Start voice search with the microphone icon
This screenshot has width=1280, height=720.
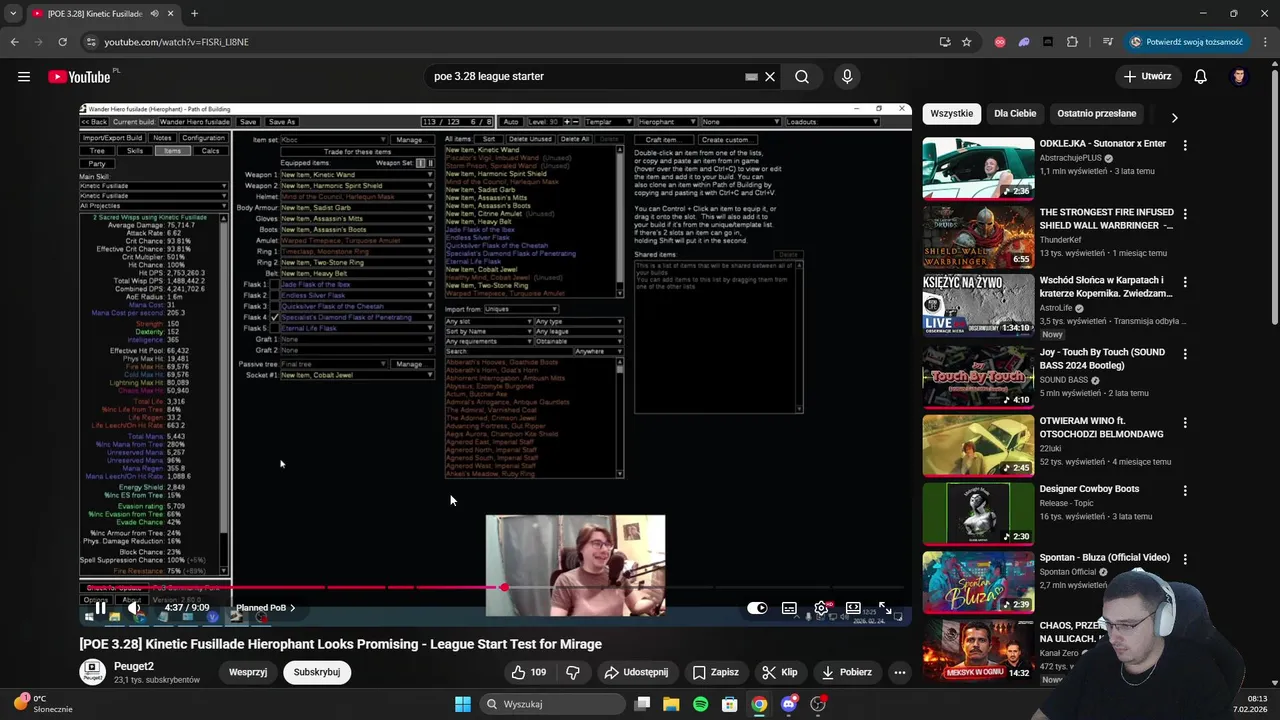(x=847, y=77)
